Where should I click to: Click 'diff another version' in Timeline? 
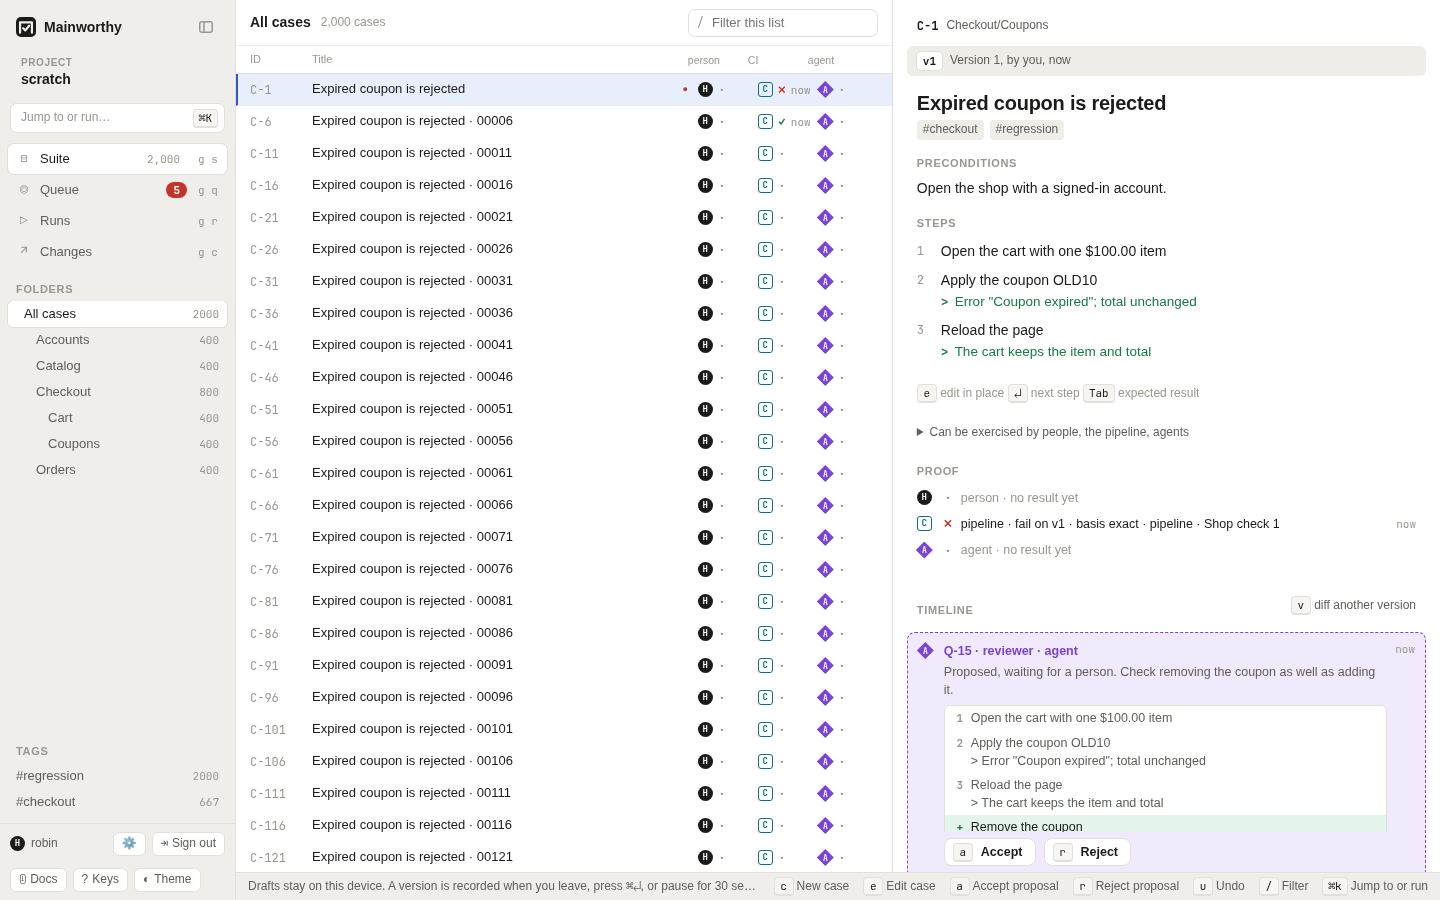click(x=1354, y=605)
